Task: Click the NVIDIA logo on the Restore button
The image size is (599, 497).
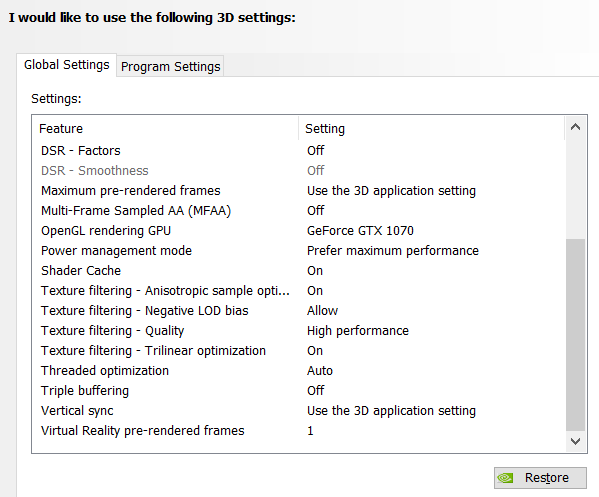Action: pos(505,478)
